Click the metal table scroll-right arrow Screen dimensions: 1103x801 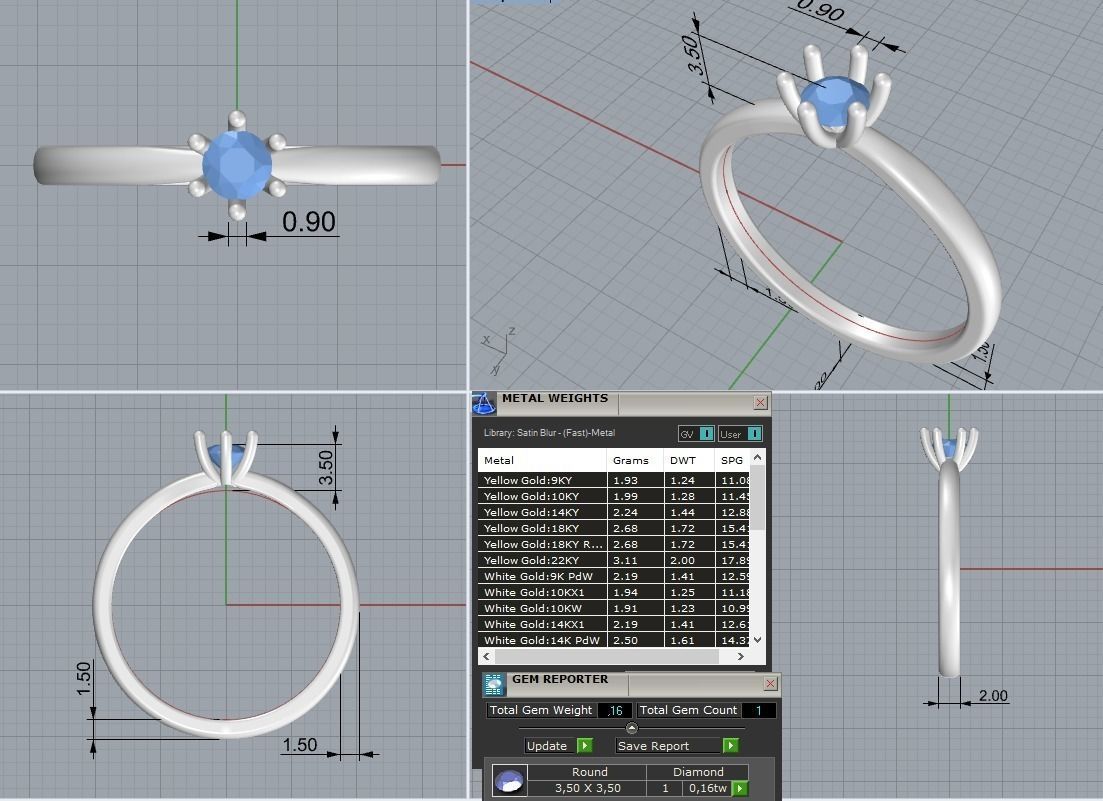[740, 656]
